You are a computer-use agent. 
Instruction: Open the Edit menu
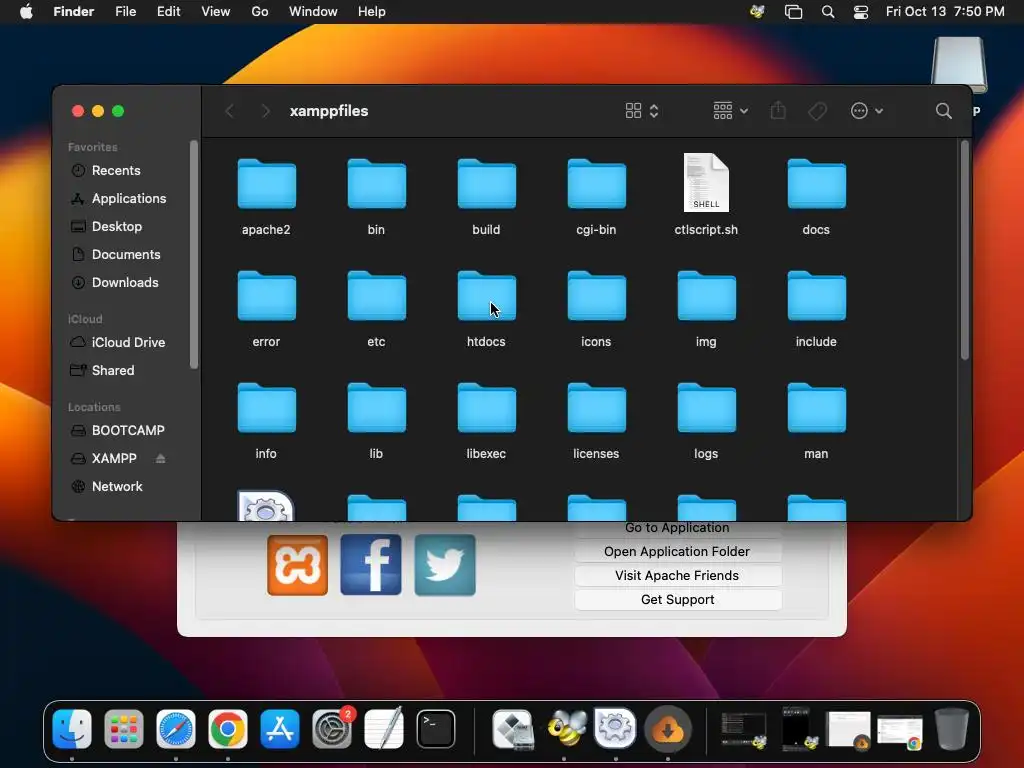[x=168, y=12]
